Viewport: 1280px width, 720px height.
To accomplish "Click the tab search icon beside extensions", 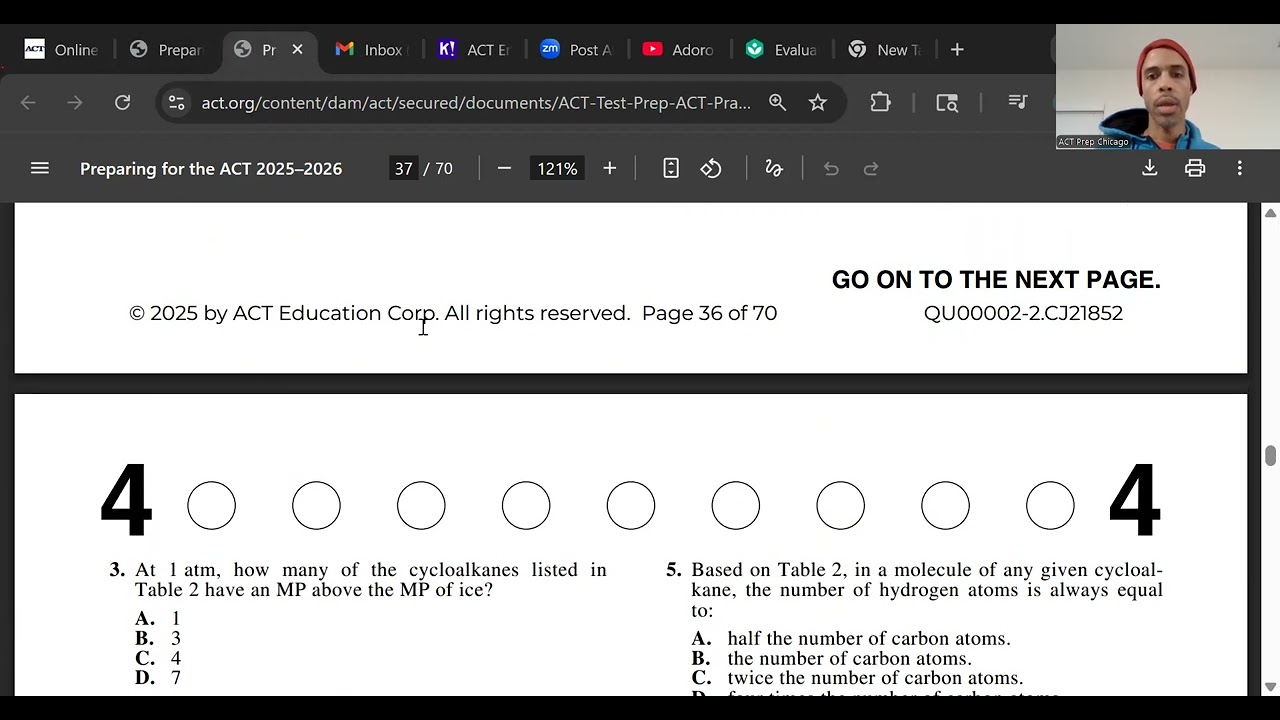I will pyautogui.click(x=947, y=102).
